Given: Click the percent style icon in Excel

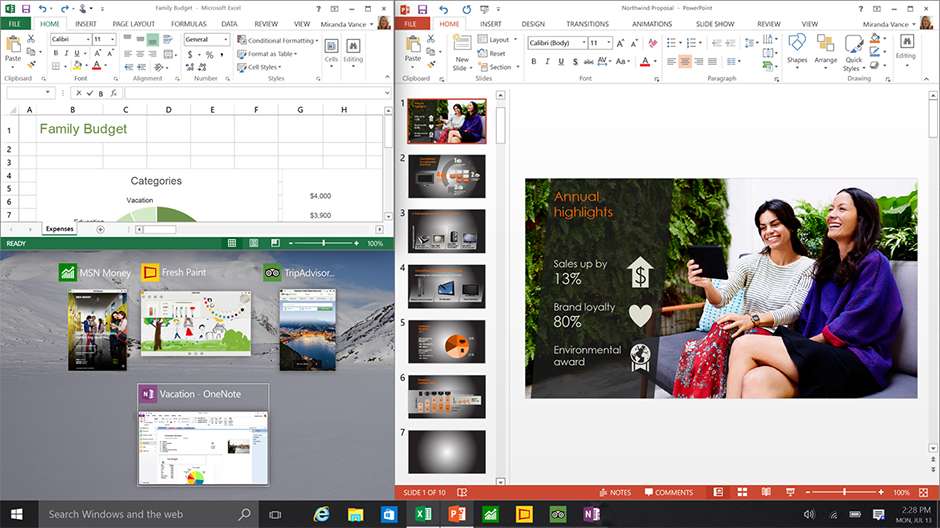Looking at the screenshot, I should point(209,55).
